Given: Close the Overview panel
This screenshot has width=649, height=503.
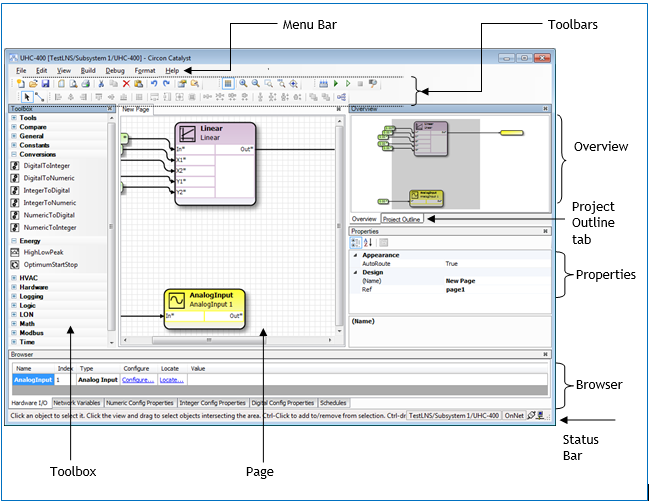Looking at the screenshot, I should (x=546, y=108).
